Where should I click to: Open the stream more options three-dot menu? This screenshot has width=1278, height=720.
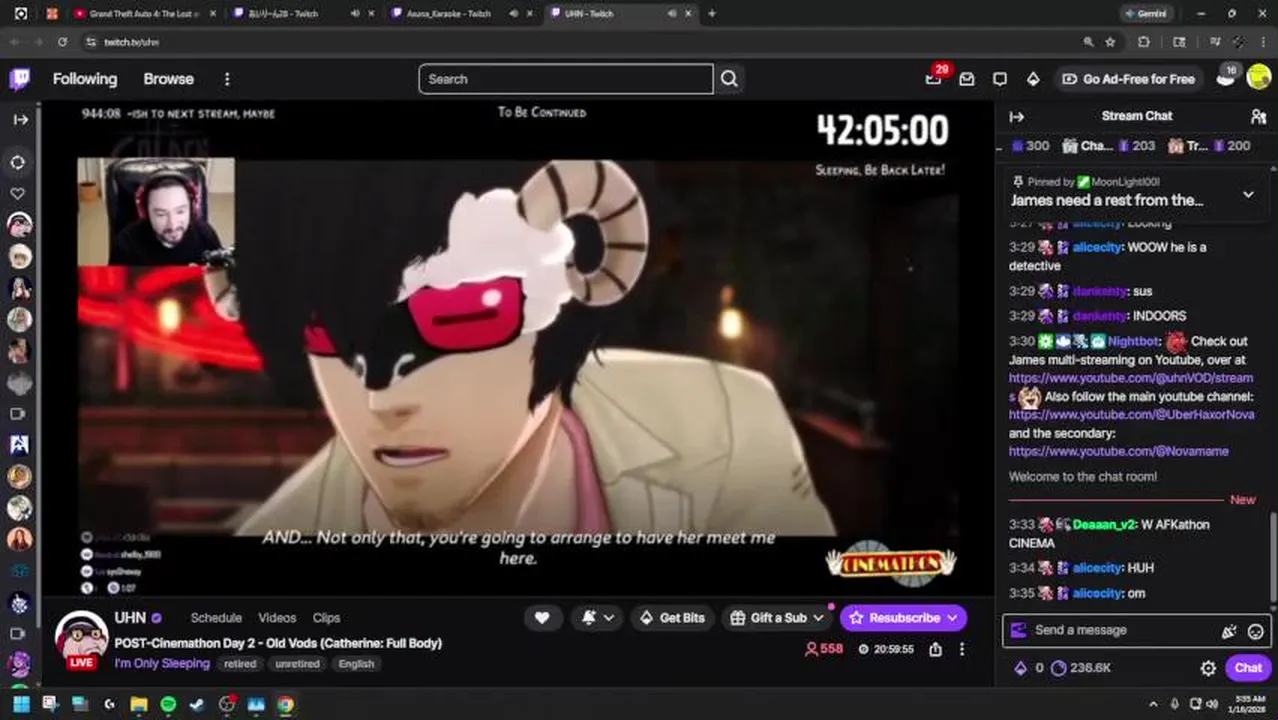(x=962, y=649)
